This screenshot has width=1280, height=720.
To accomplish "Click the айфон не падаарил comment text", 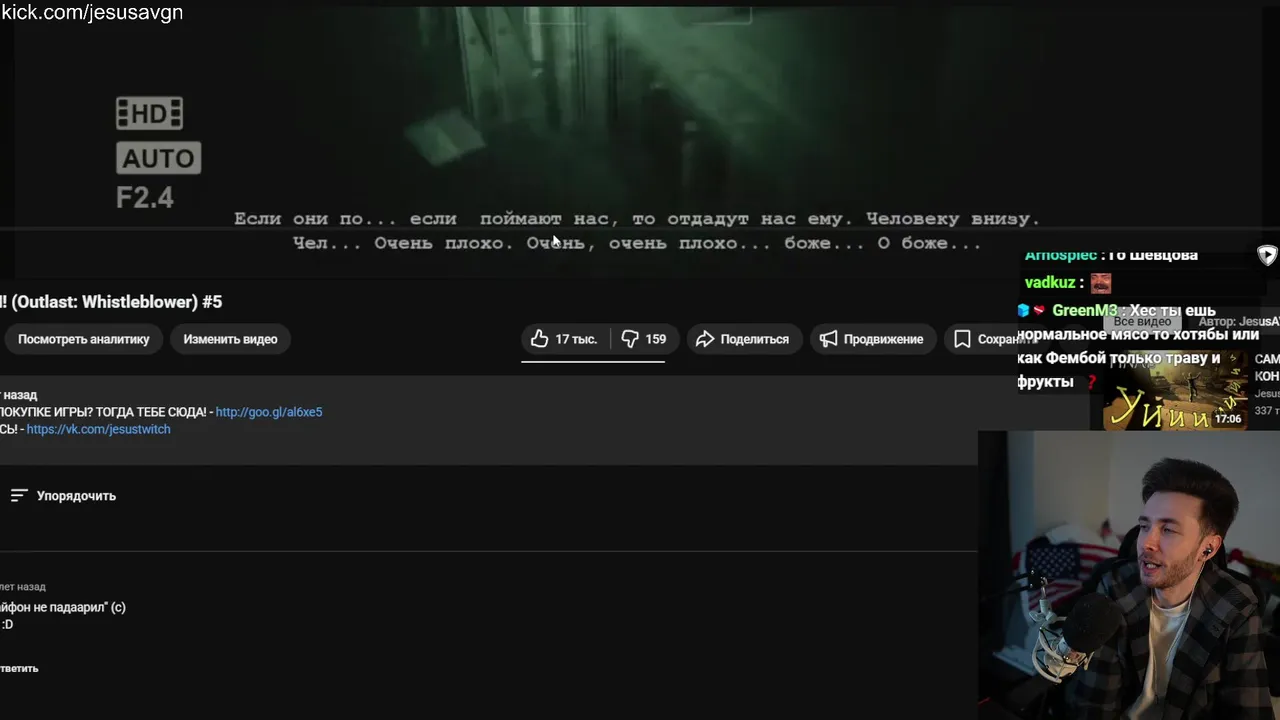I will (x=63, y=607).
